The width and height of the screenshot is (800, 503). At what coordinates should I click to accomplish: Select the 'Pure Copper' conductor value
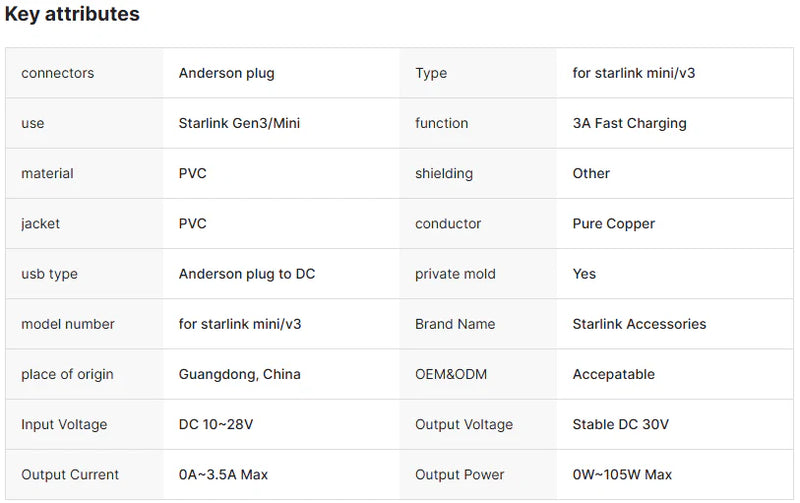click(614, 224)
